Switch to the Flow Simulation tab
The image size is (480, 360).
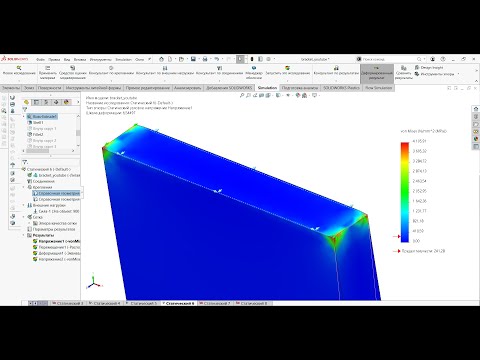point(378,88)
